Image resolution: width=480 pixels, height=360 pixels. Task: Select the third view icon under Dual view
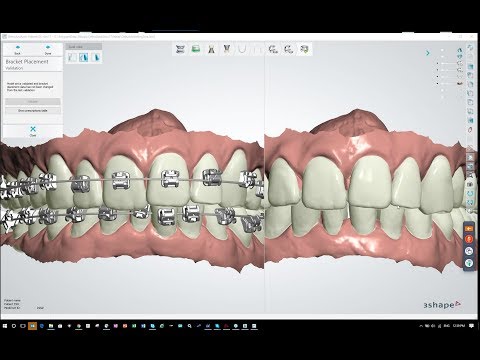(x=96, y=57)
